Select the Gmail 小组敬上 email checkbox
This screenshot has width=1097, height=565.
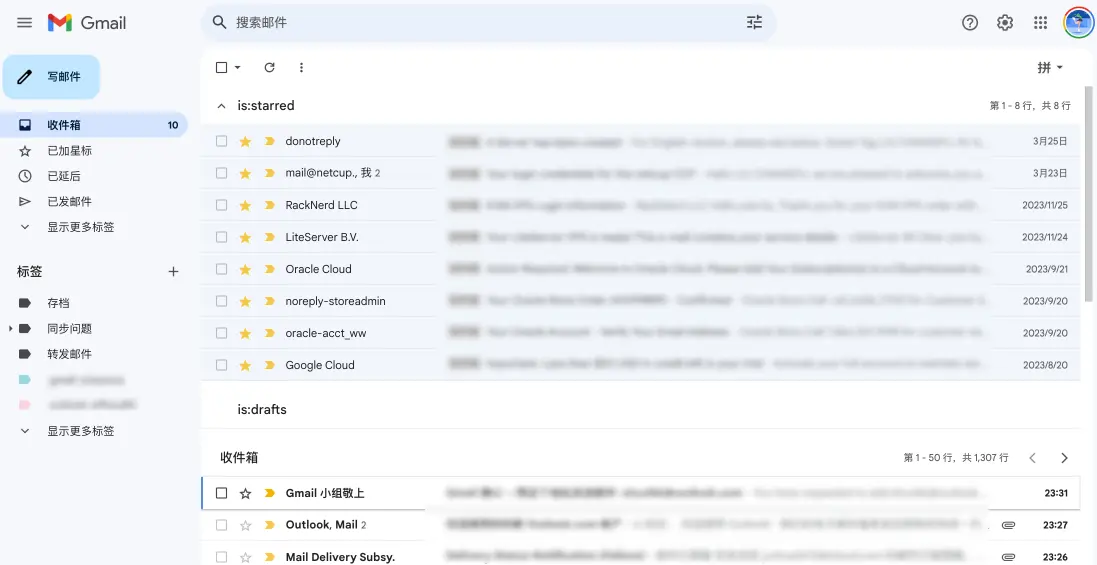222,493
